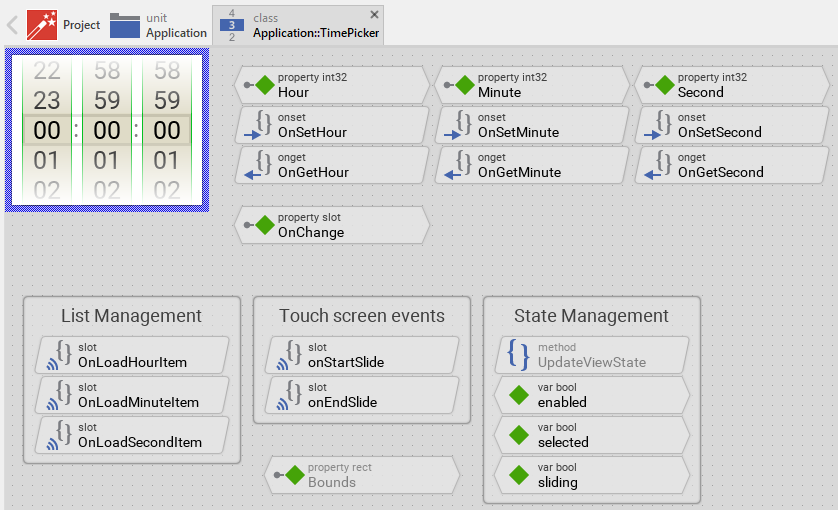The image size is (838, 510).
Task: Click the braces icon of OnGetSecond
Action: [x=662, y=164]
